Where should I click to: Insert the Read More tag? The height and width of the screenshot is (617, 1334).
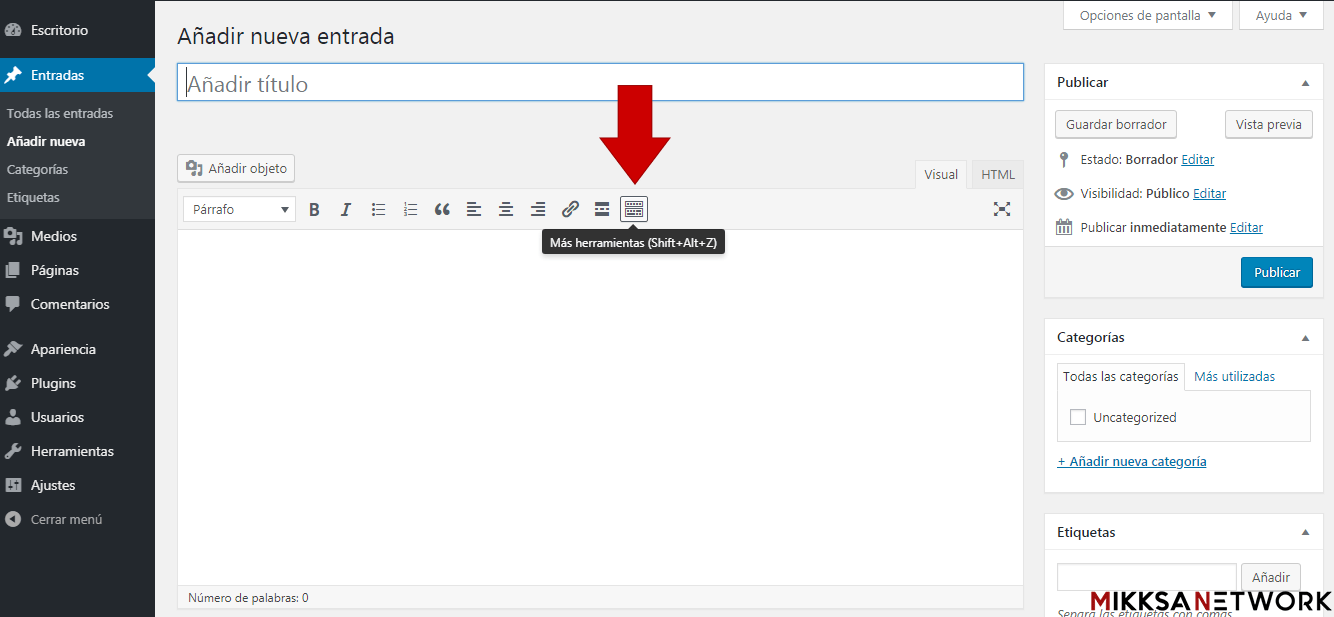[x=602, y=209]
